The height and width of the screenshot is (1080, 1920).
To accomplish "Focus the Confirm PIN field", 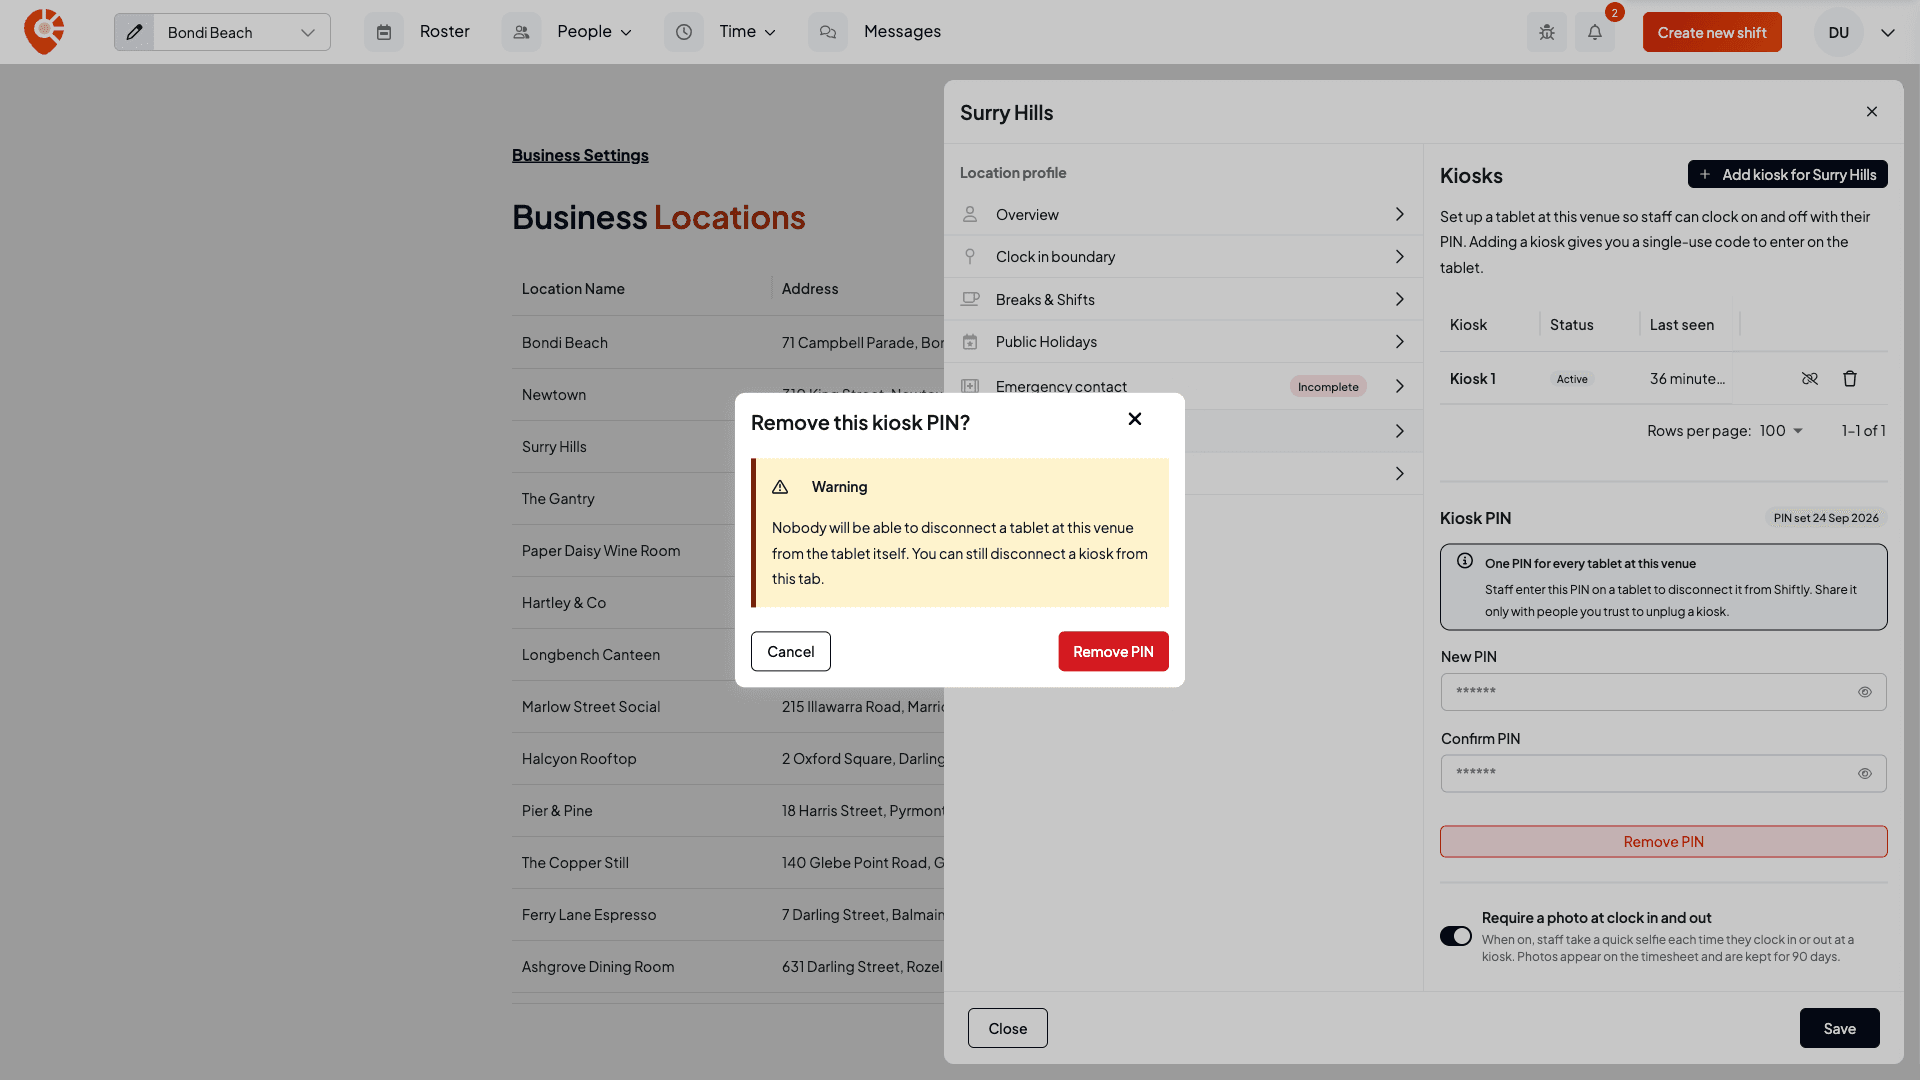I will click(x=1664, y=774).
